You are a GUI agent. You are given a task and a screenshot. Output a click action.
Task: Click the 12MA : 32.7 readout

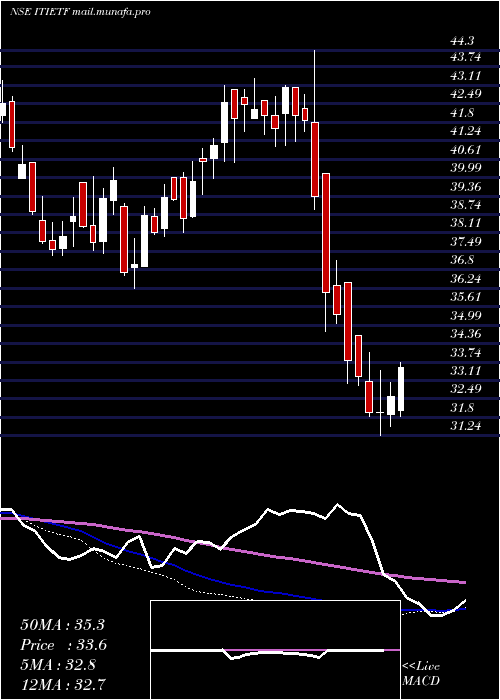62,684
